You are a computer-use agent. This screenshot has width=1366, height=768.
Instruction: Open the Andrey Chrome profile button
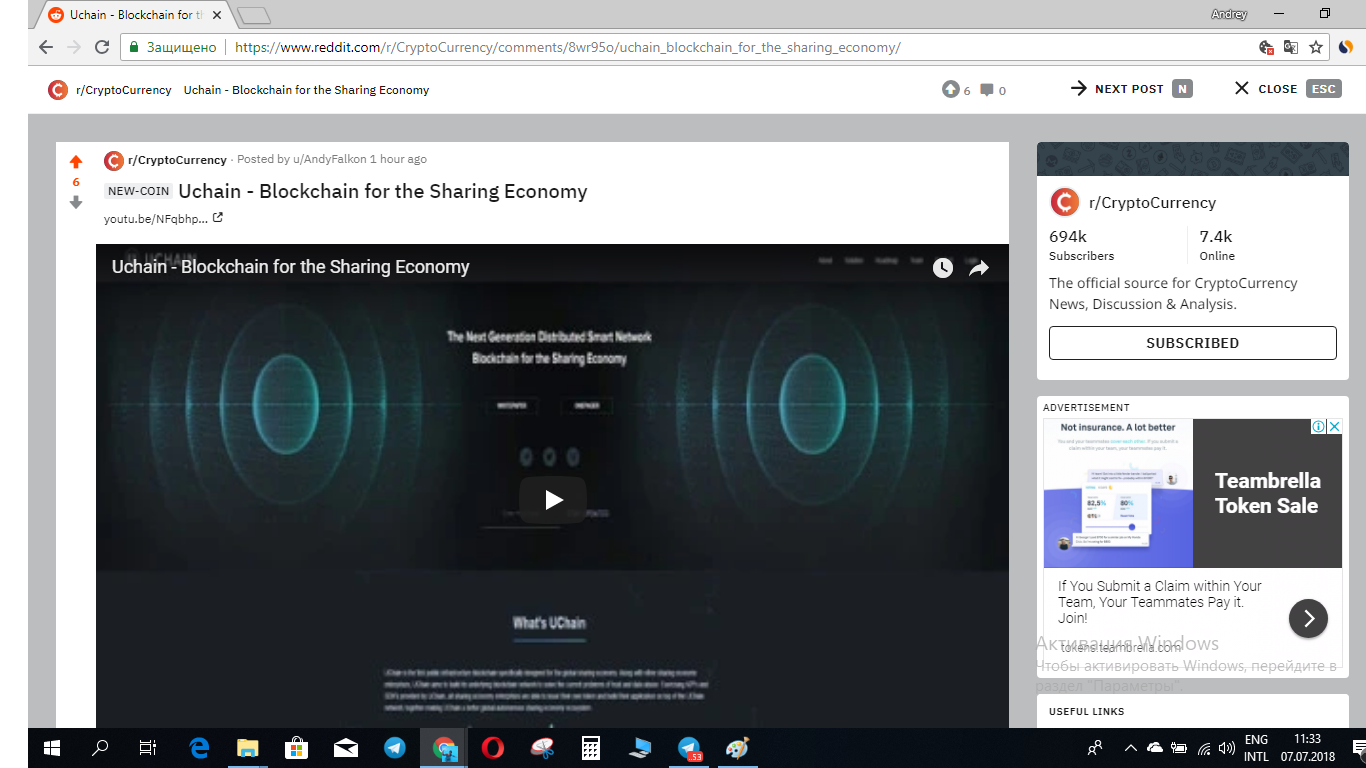click(1229, 14)
